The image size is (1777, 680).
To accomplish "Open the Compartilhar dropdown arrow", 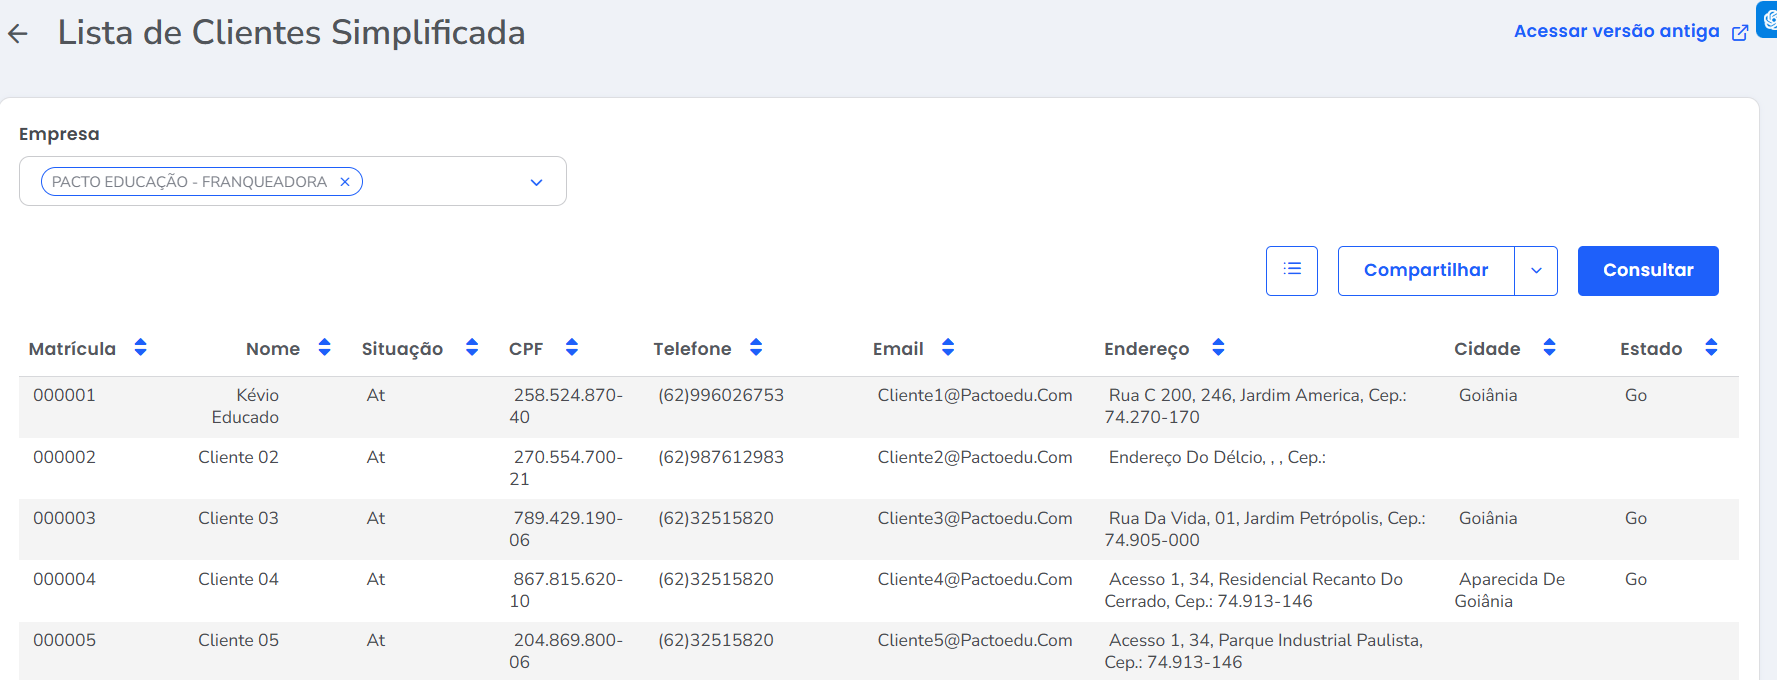I will [x=1536, y=271].
